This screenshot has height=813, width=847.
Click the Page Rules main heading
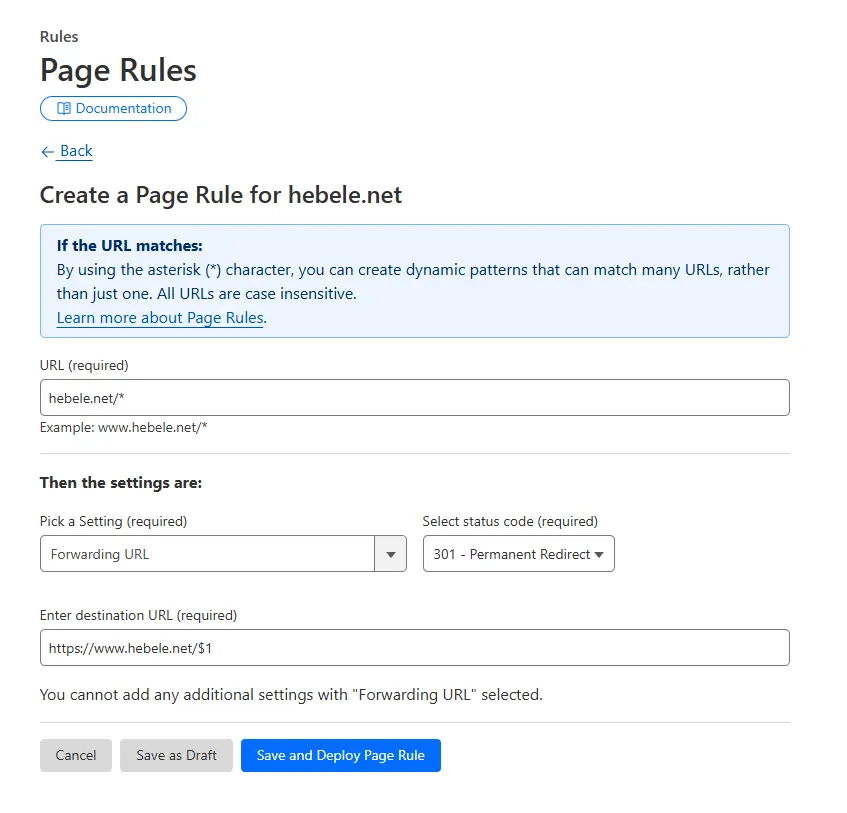[118, 70]
